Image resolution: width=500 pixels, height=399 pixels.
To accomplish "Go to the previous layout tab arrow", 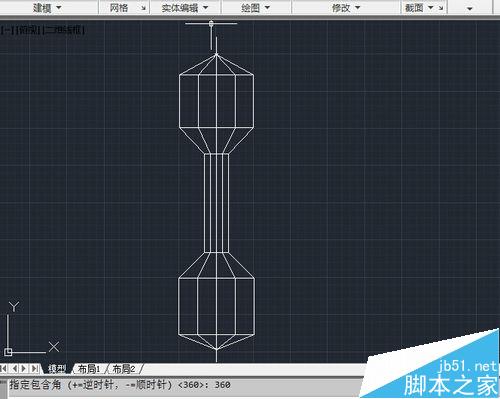I will coord(15,368).
